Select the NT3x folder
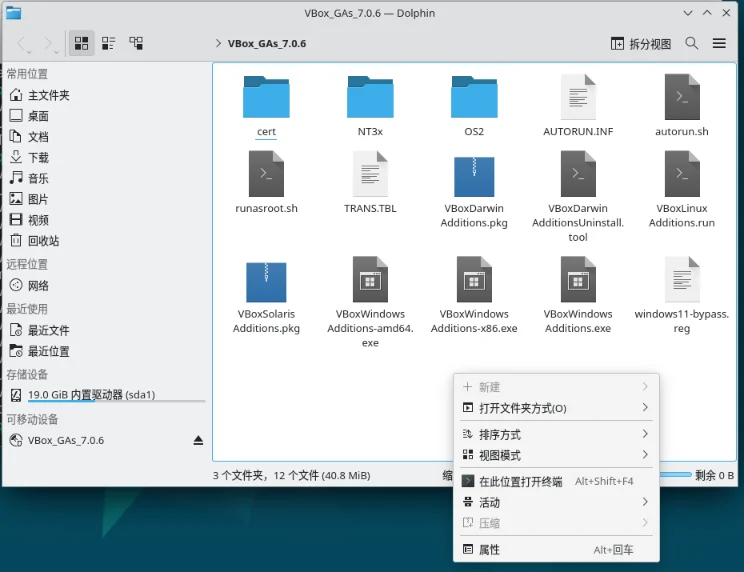This screenshot has height=572, width=744. 370,106
